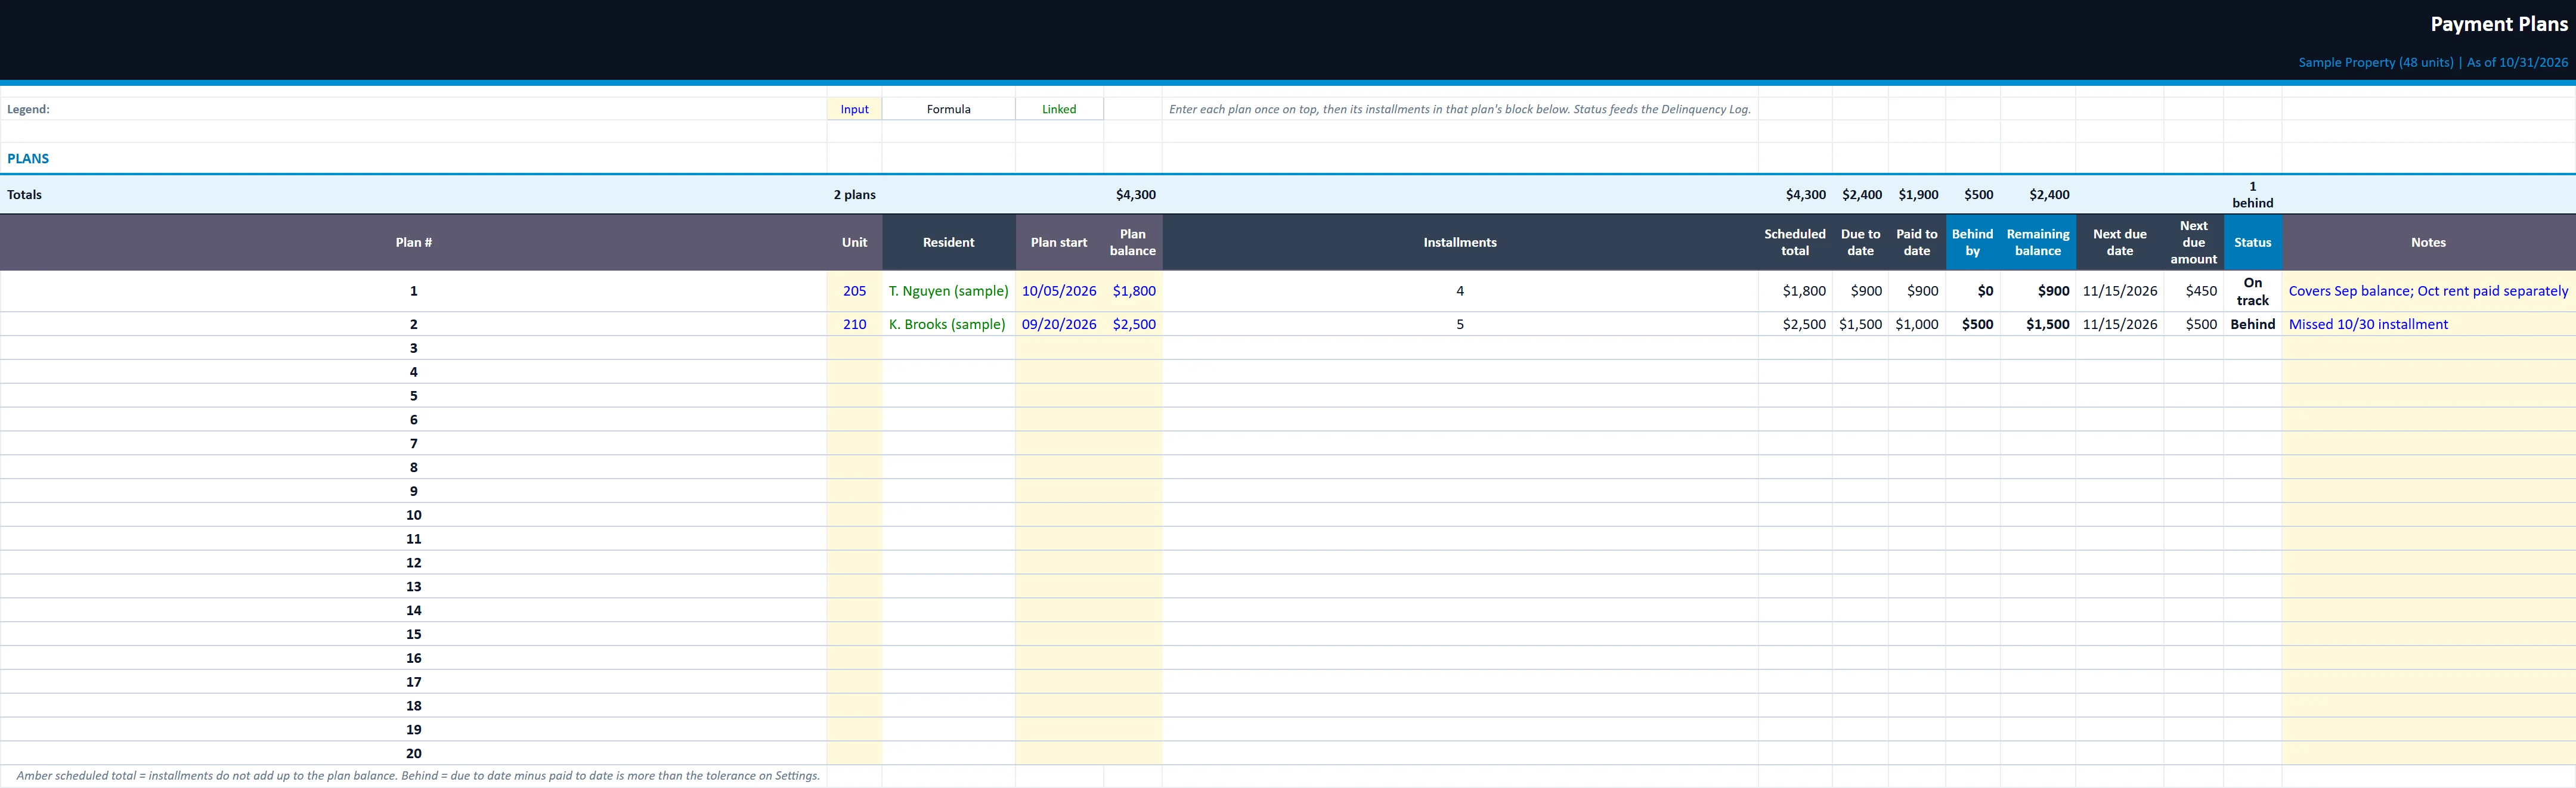Select the '1 behind' totals cell
Viewport: 2576px width, 788px height.
(x=2252, y=194)
